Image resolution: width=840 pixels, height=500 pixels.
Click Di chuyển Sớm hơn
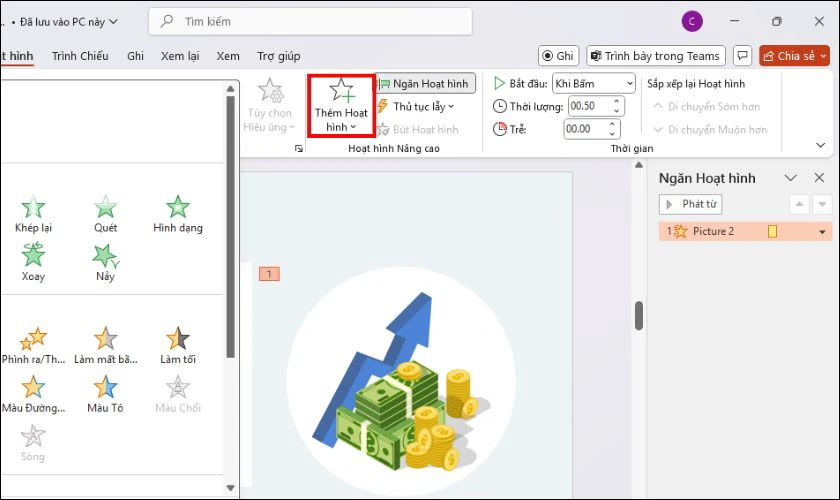click(706, 107)
